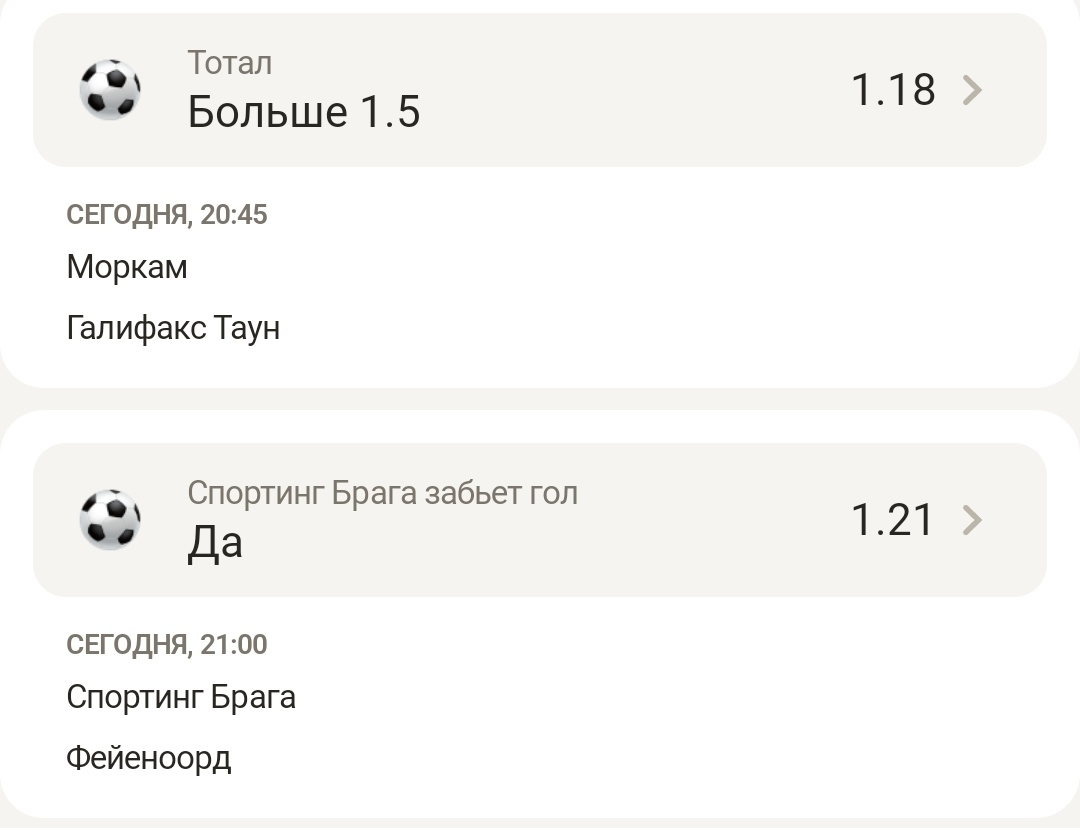Click the Тотал market label
Image resolution: width=1080 pixels, height=828 pixels.
coord(230,63)
